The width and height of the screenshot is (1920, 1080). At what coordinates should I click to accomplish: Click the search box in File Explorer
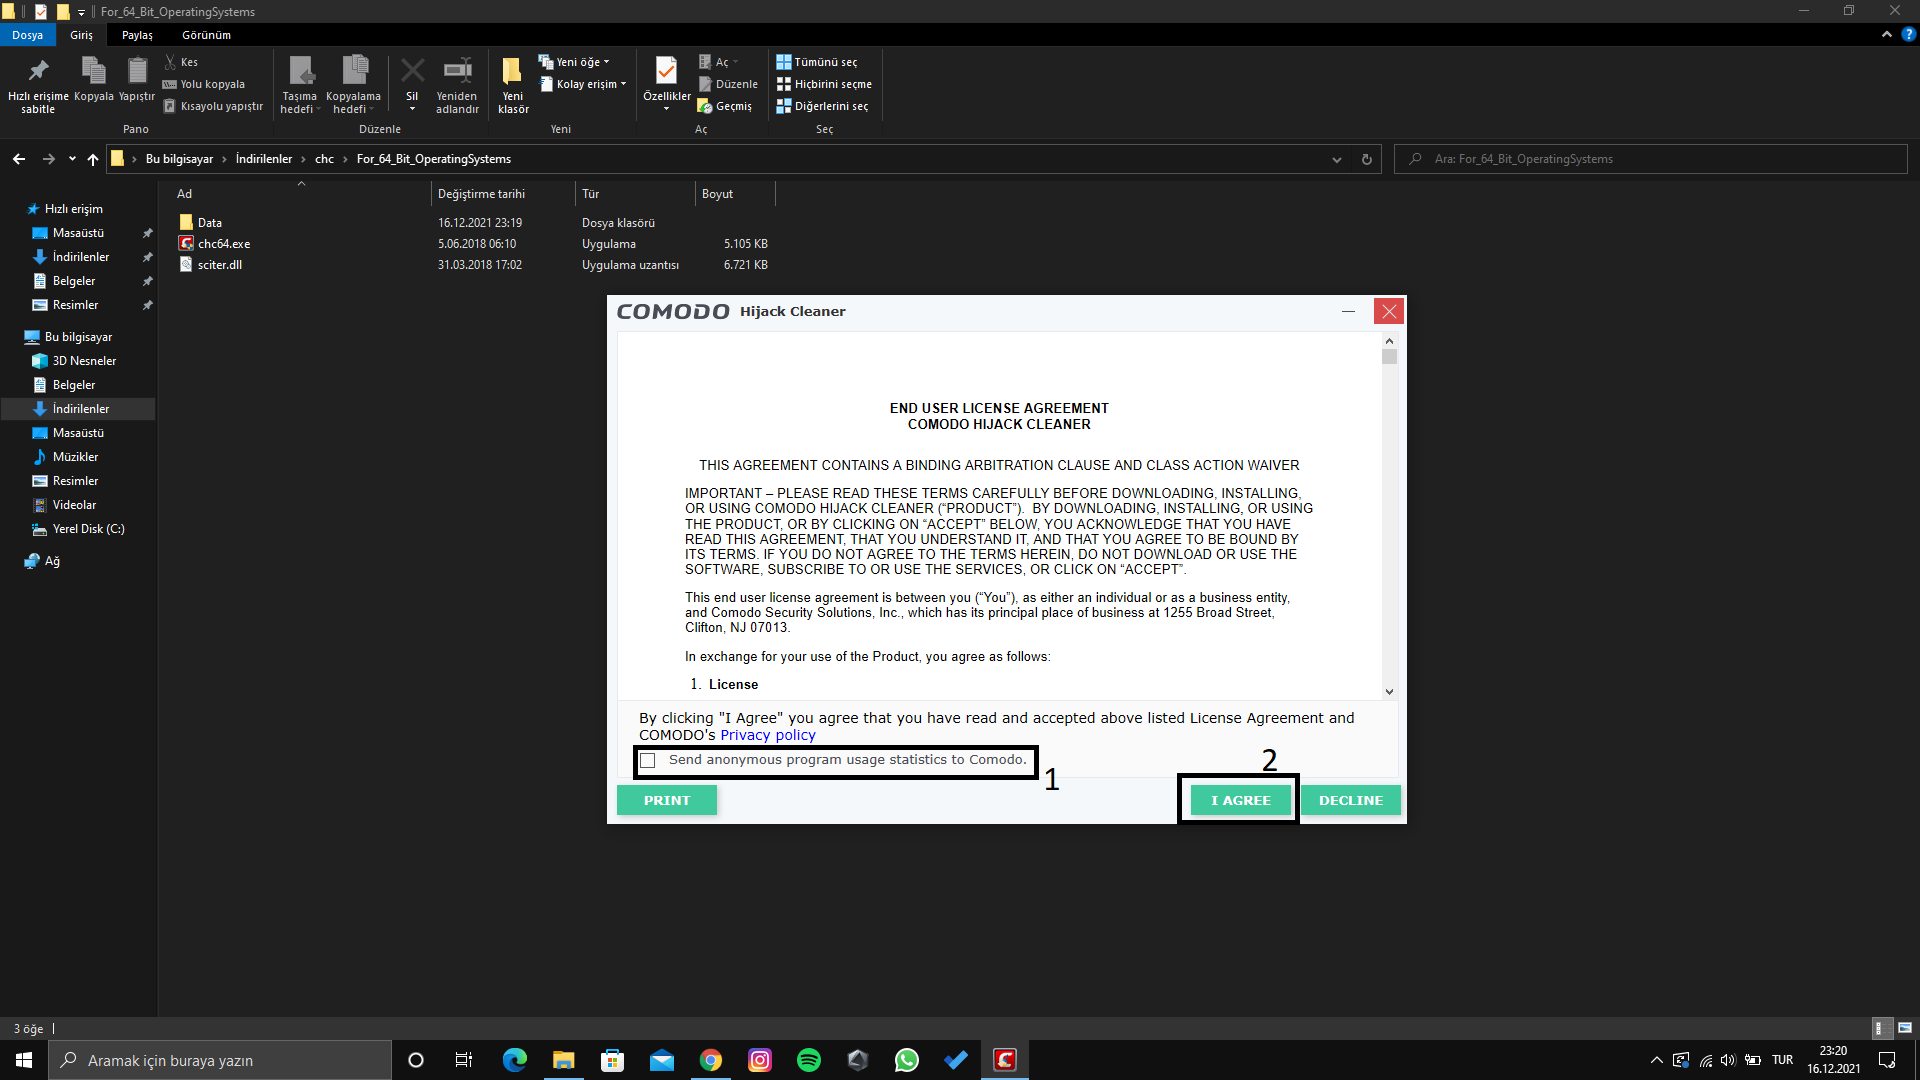[1650, 159]
